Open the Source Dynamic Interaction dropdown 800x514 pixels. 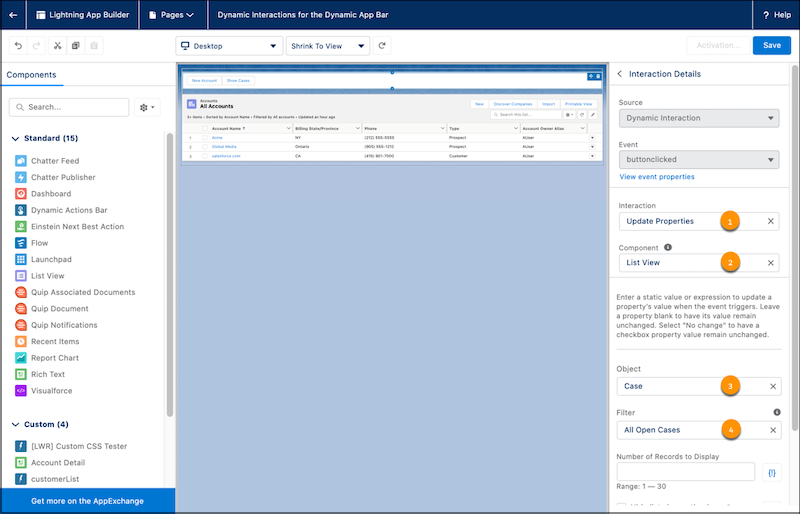(x=698, y=118)
